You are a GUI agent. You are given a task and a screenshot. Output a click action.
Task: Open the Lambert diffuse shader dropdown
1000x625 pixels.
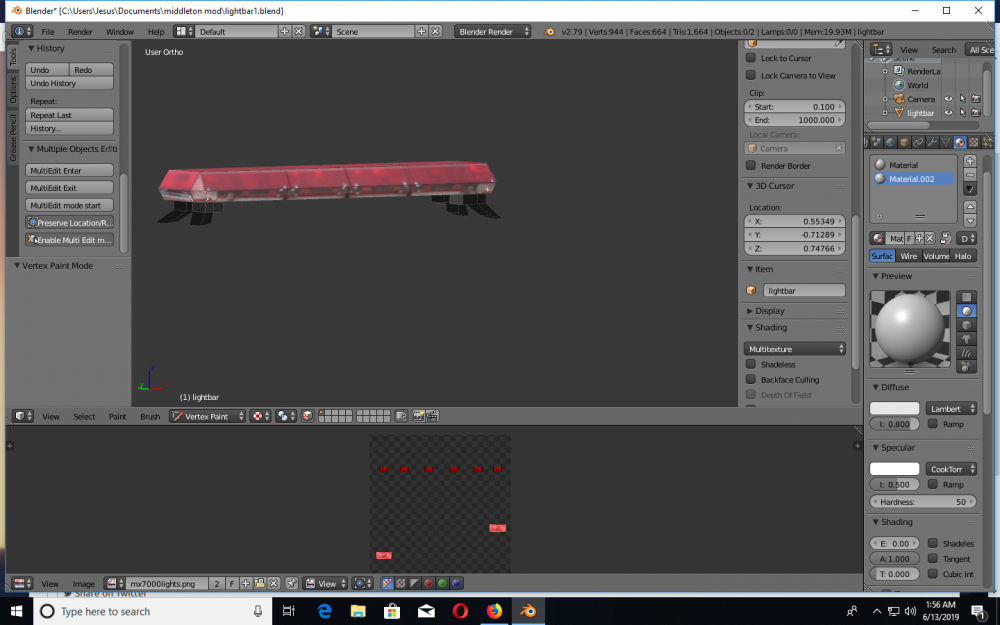[951, 408]
